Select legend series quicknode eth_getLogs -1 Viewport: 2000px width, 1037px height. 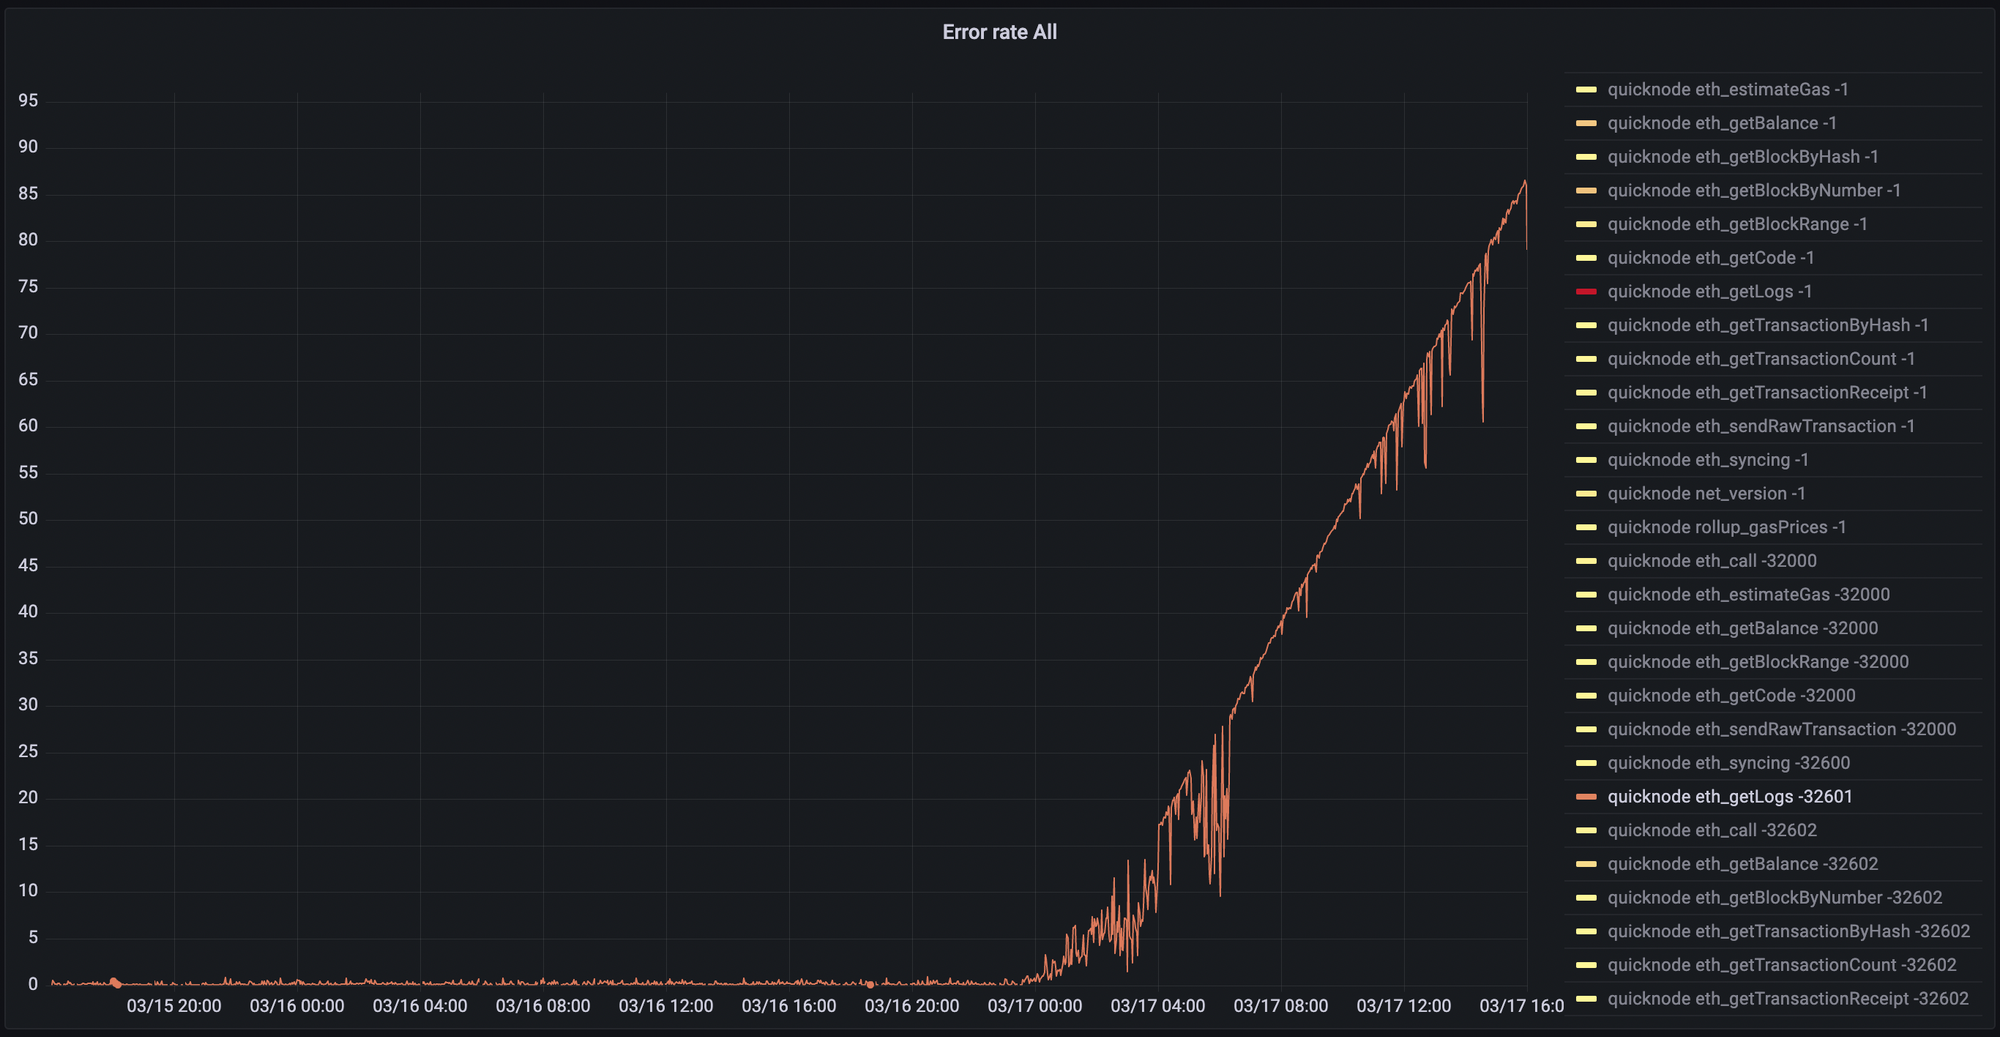(x=1709, y=291)
